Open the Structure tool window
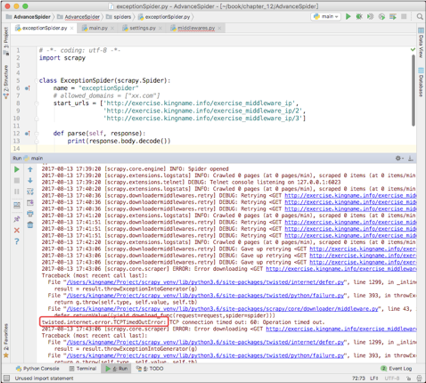The image size is (426, 383). [6, 82]
